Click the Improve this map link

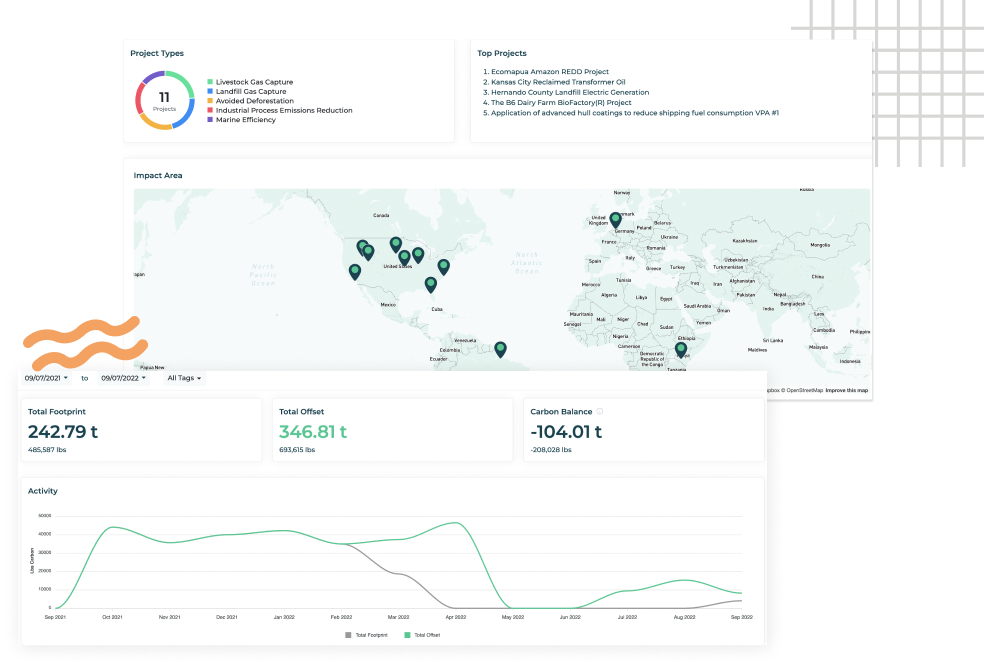coord(846,390)
